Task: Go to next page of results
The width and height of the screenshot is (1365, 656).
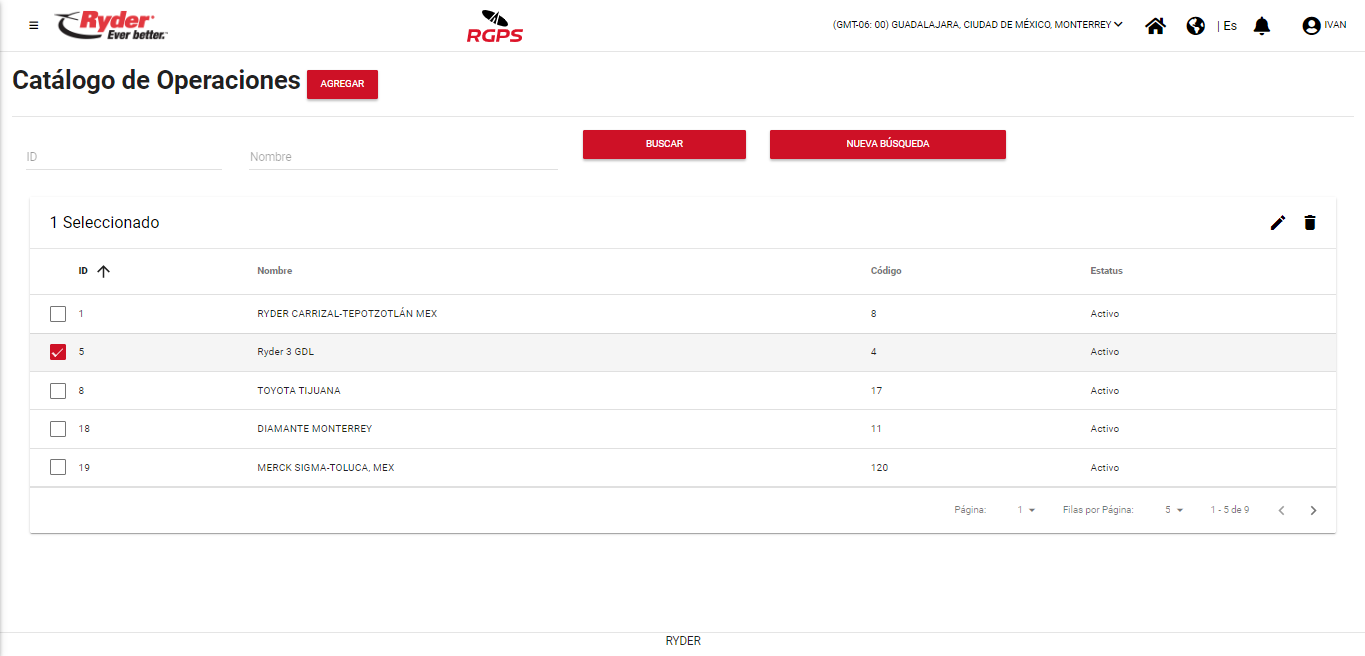Action: click(x=1313, y=510)
